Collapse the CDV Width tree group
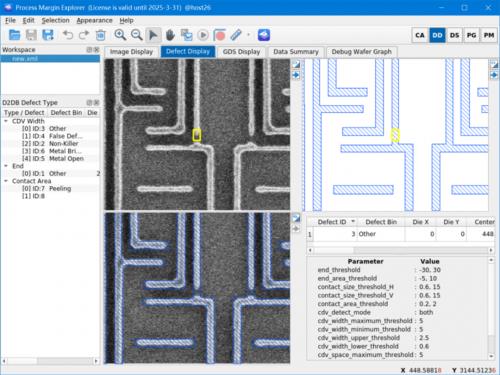Viewport: 500px width, 375px height. tap(6, 121)
